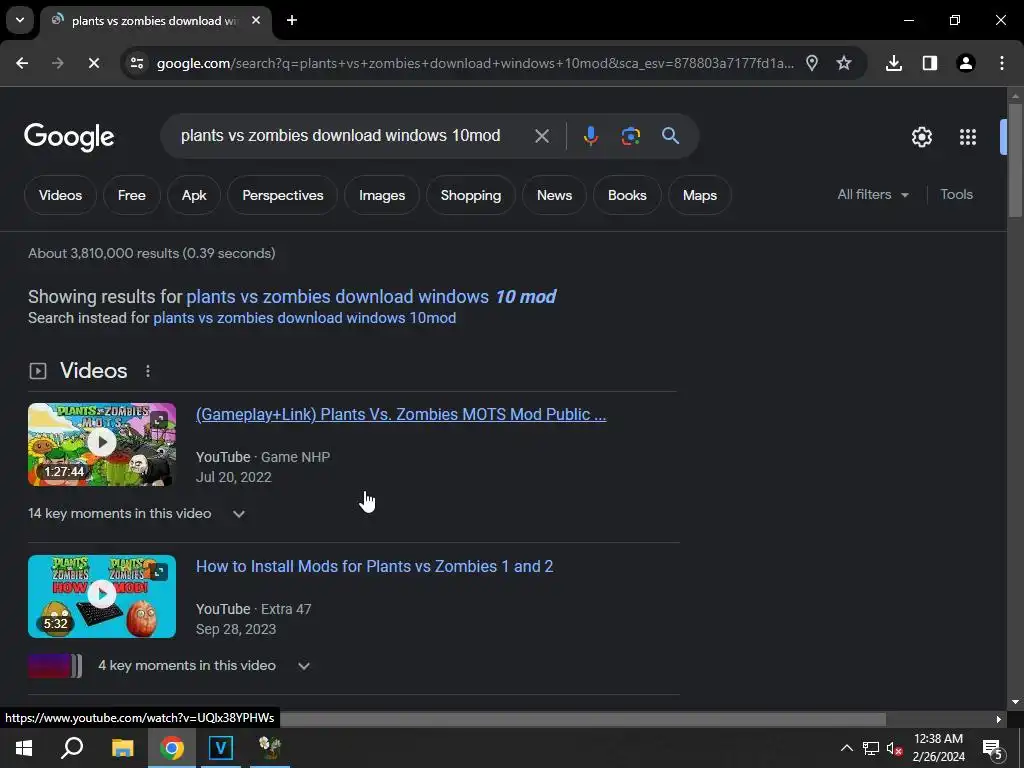The width and height of the screenshot is (1024, 768).
Task: Go back using the browser back arrow
Action: (x=22, y=63)
